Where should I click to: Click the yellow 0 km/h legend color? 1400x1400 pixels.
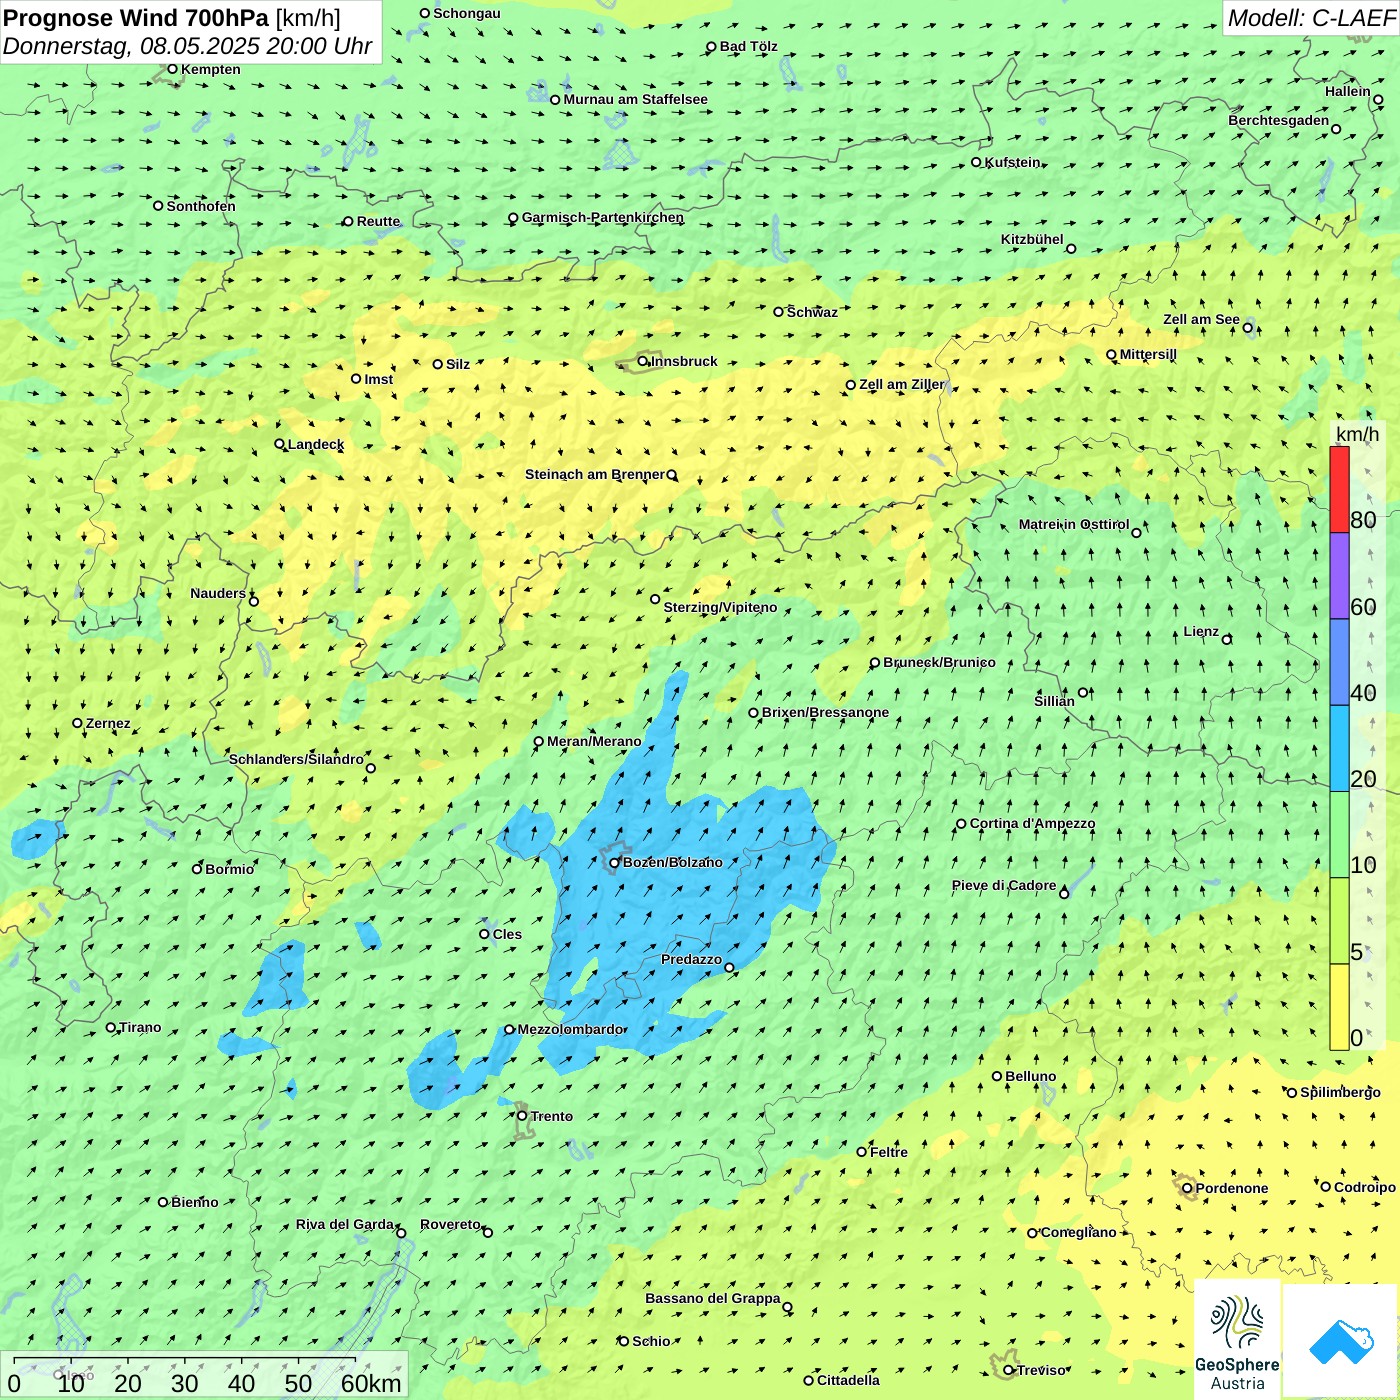pyautogui.click(x=1339, y=1007)
